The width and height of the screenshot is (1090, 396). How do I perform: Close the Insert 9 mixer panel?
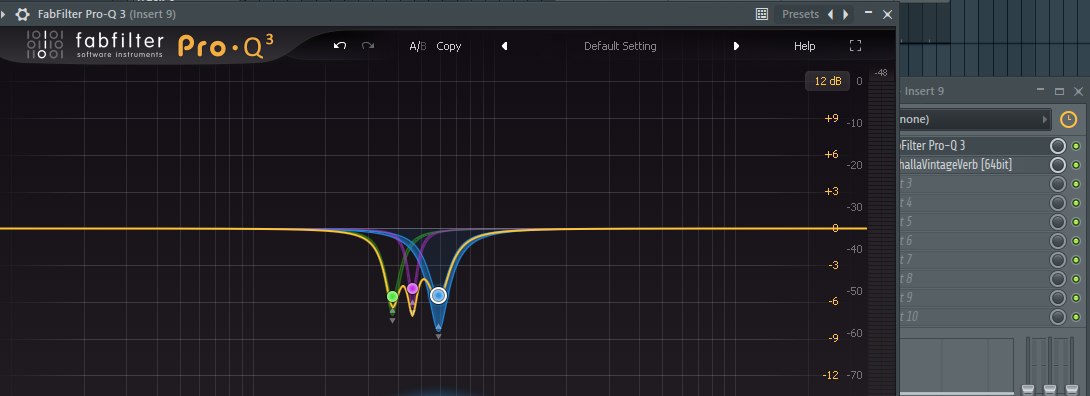(1078, 91)
